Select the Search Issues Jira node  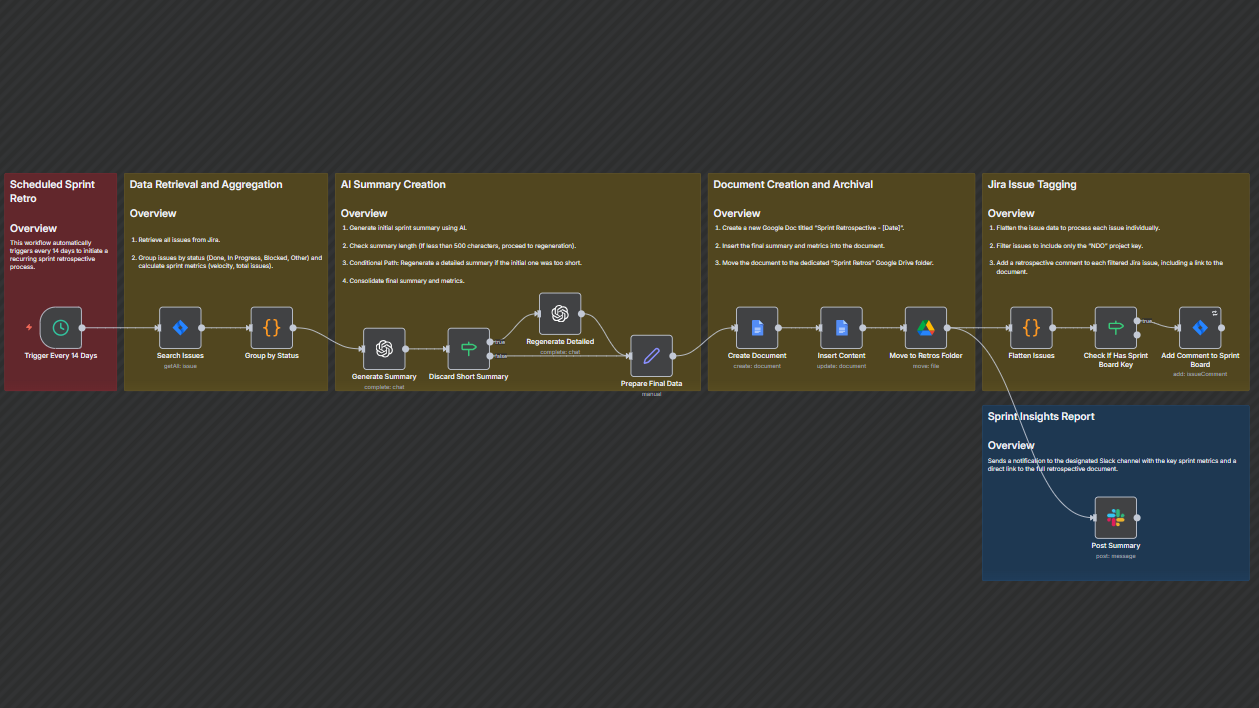point(179,327)
